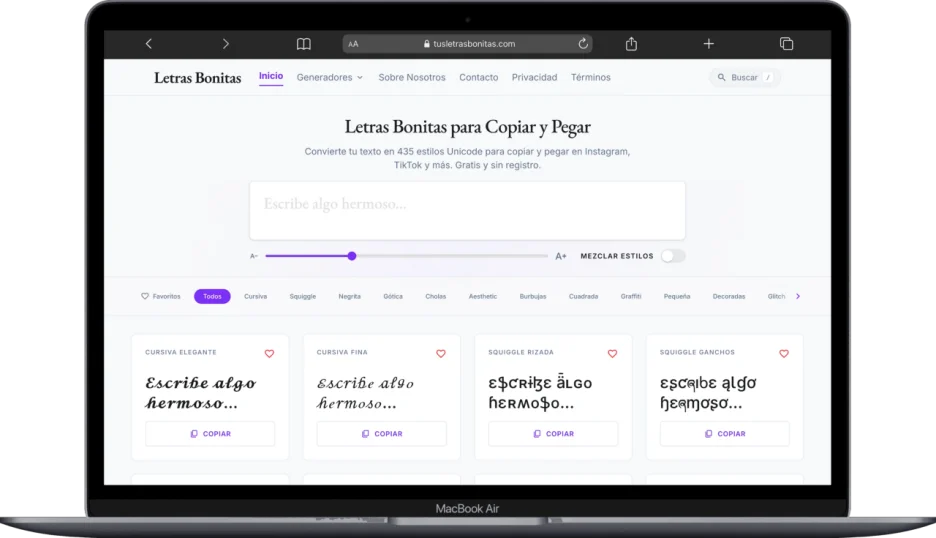This screenshot has height=538, width=936.
Task: Copy the Cursiva Fina text
Action: click(x=381, y=434)
